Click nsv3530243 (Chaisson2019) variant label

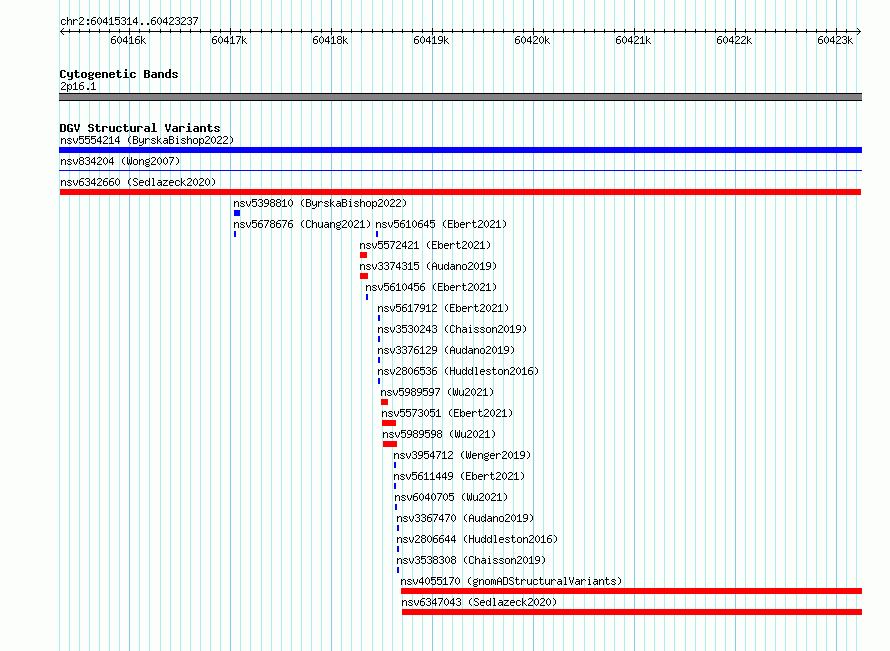click(452, 329)
